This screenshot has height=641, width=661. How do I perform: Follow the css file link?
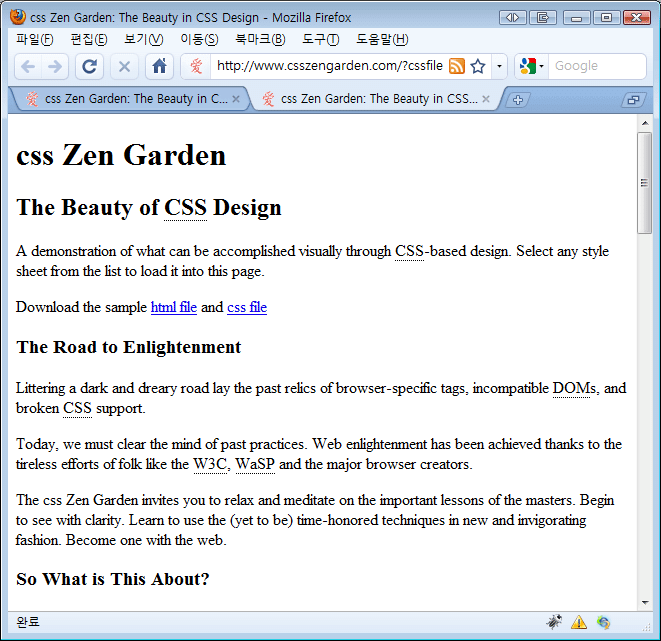(x=247, y=307)
